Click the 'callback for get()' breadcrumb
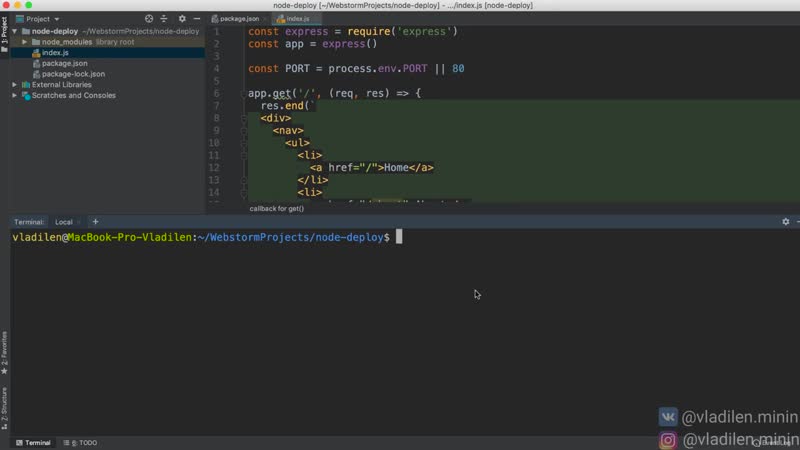 [x=277, y=208]
